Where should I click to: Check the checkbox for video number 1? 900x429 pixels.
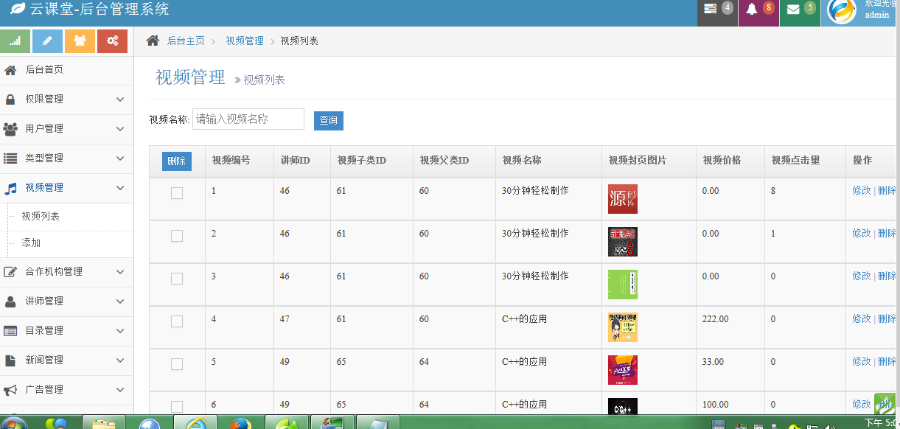click(x=177, y=194)
